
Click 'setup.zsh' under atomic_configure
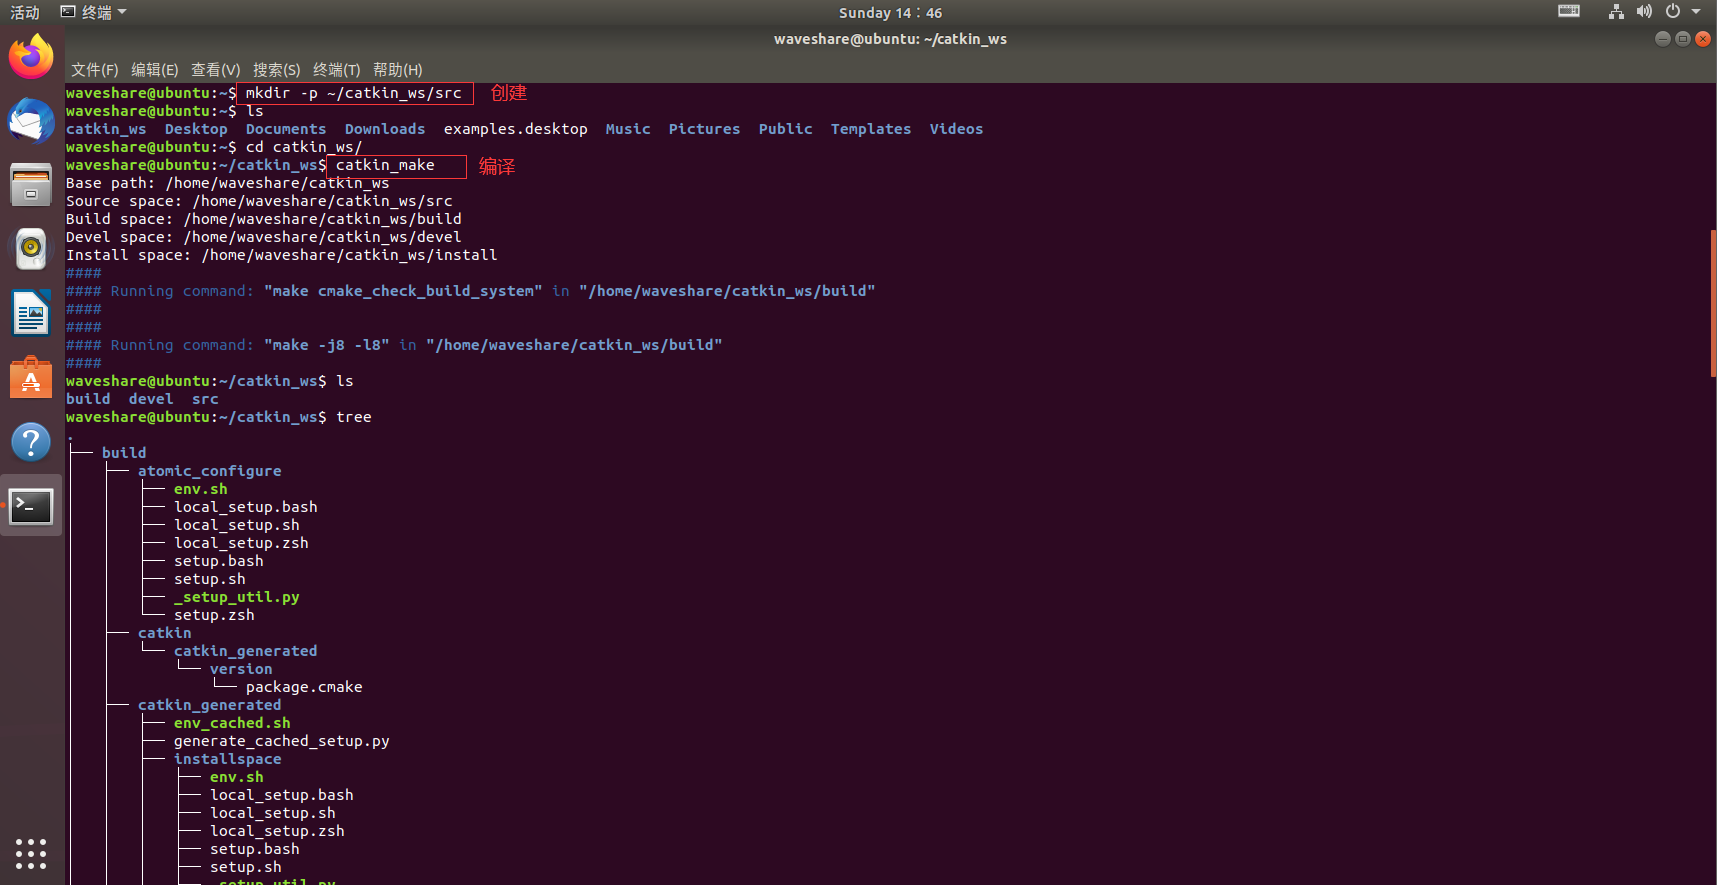click(214, 615)
